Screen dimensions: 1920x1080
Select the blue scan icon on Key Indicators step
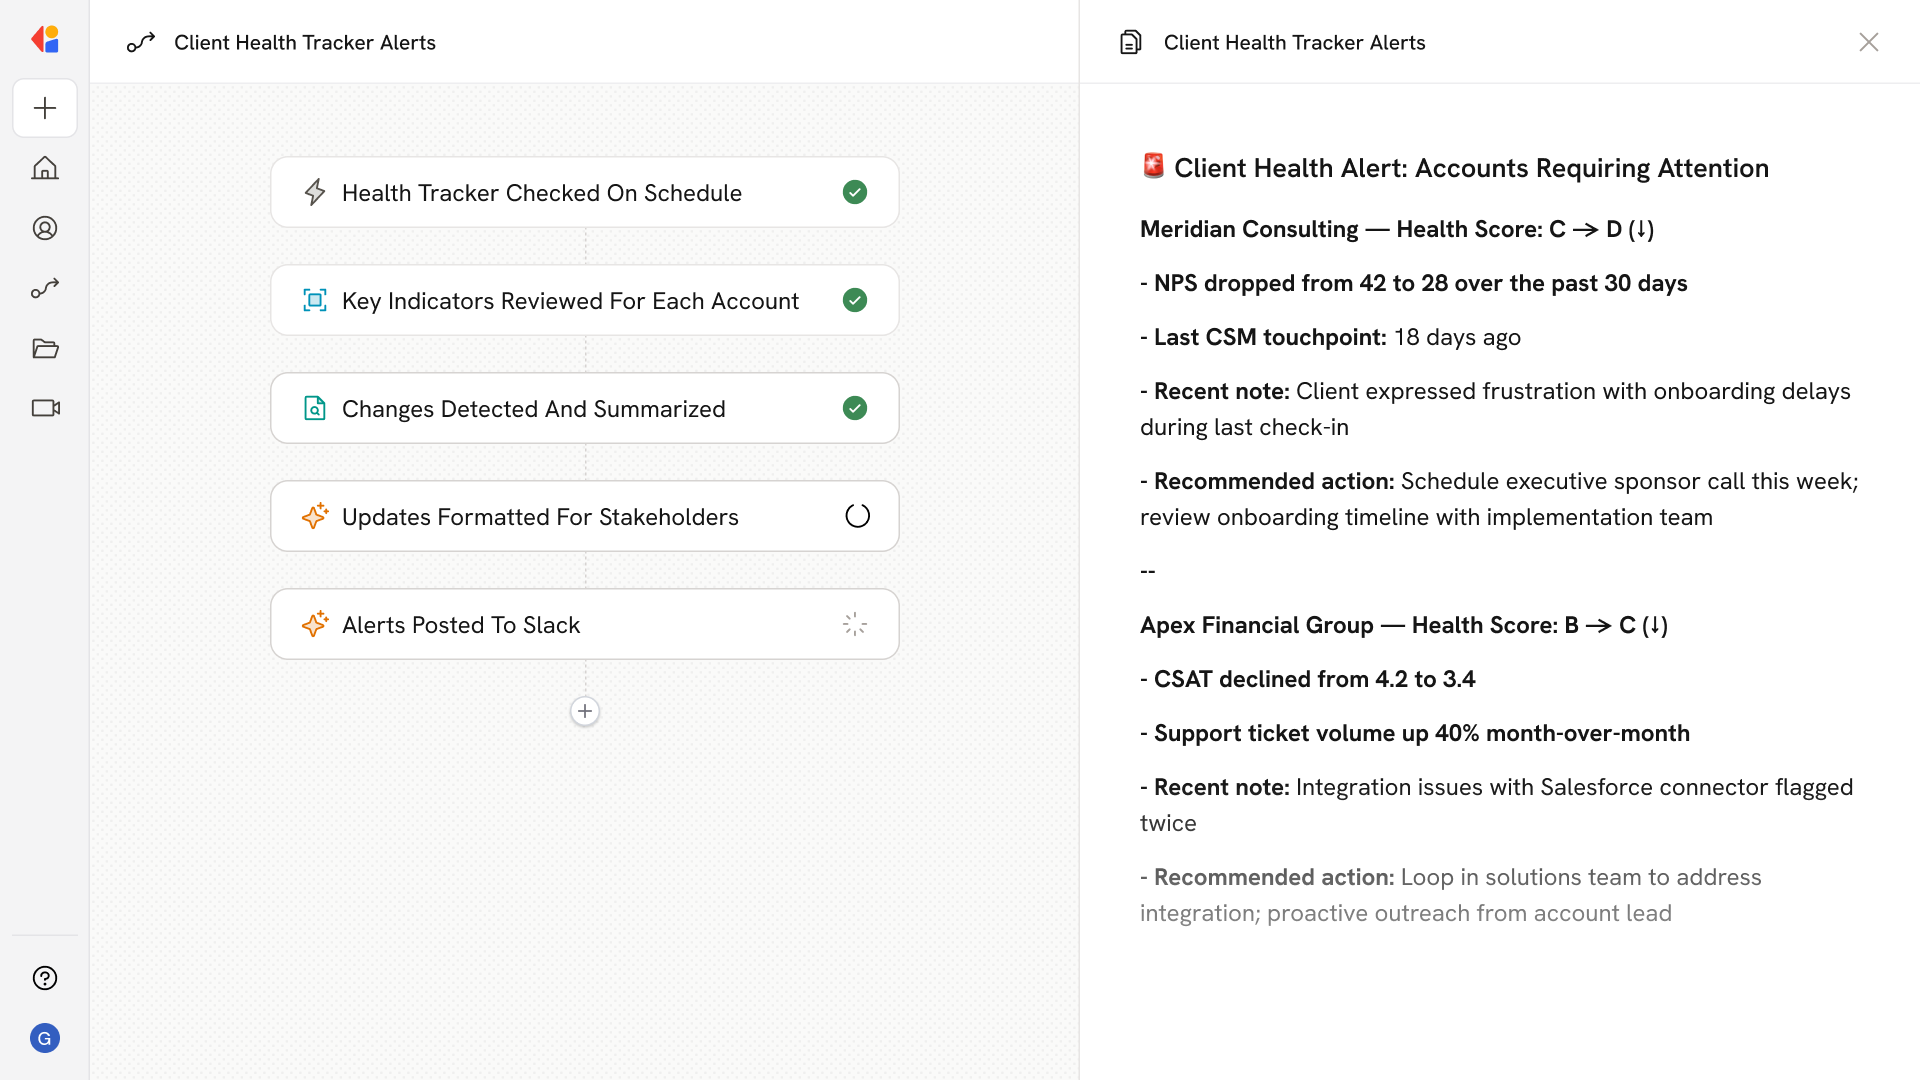(315, 300)
